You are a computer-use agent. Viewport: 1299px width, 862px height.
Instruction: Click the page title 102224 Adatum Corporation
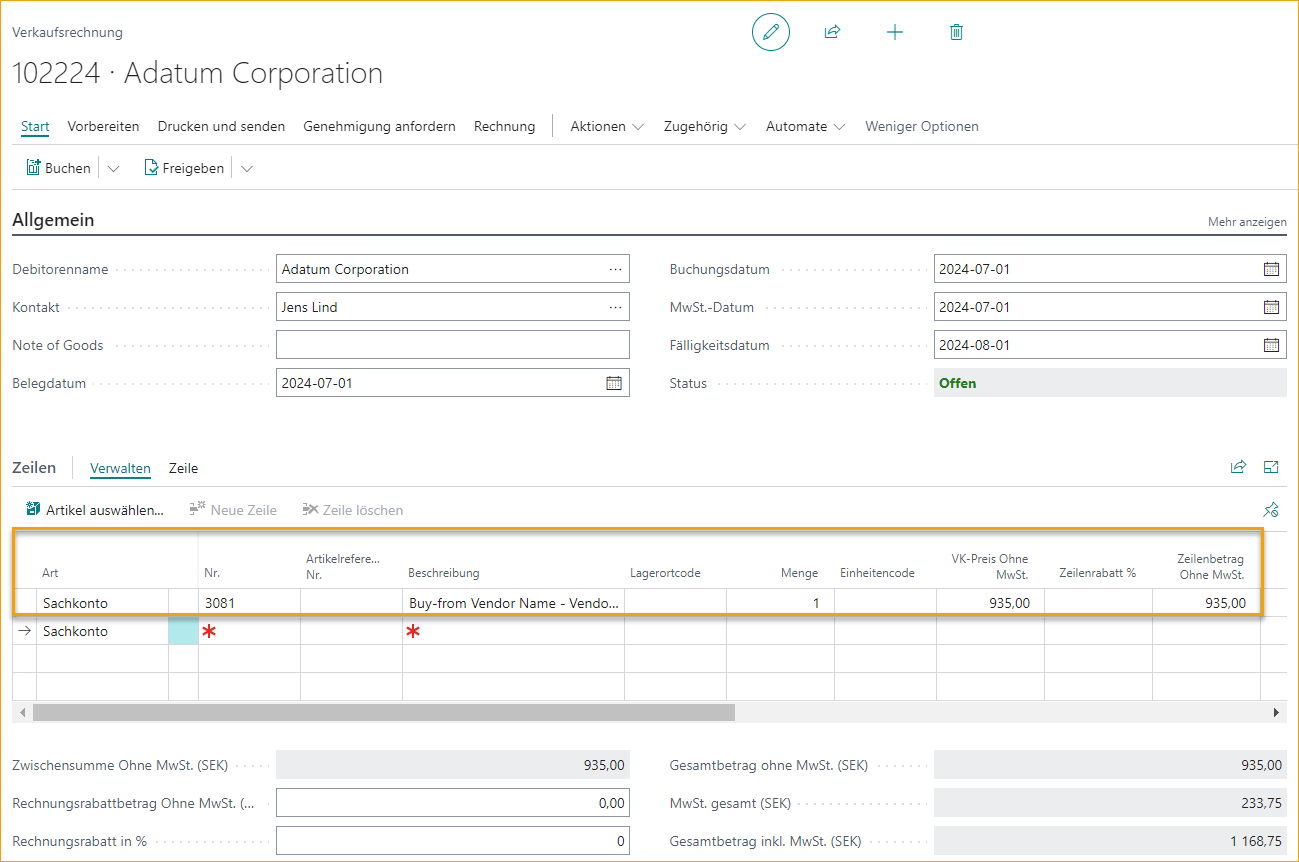[x=197, y=73]
